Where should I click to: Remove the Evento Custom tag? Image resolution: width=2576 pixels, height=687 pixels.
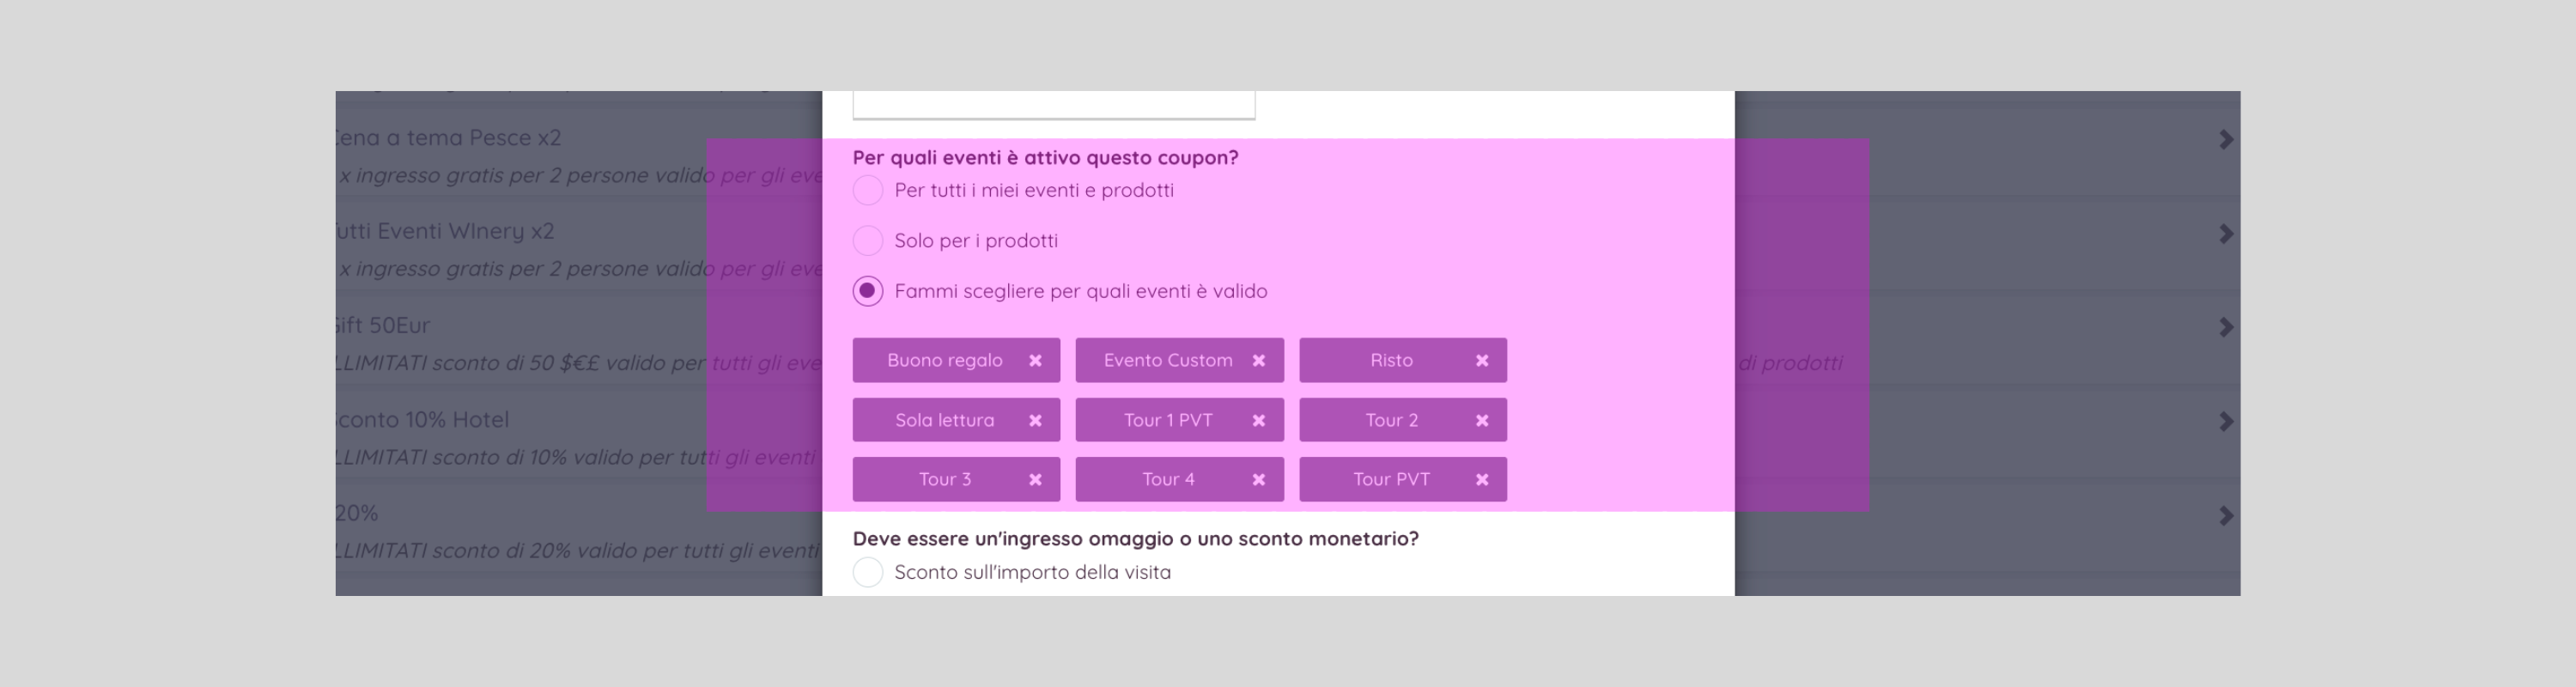1258,361
